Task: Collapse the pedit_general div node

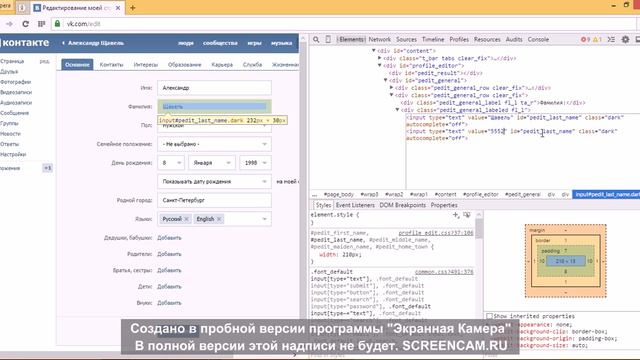Action: click(x=385, y=80)
